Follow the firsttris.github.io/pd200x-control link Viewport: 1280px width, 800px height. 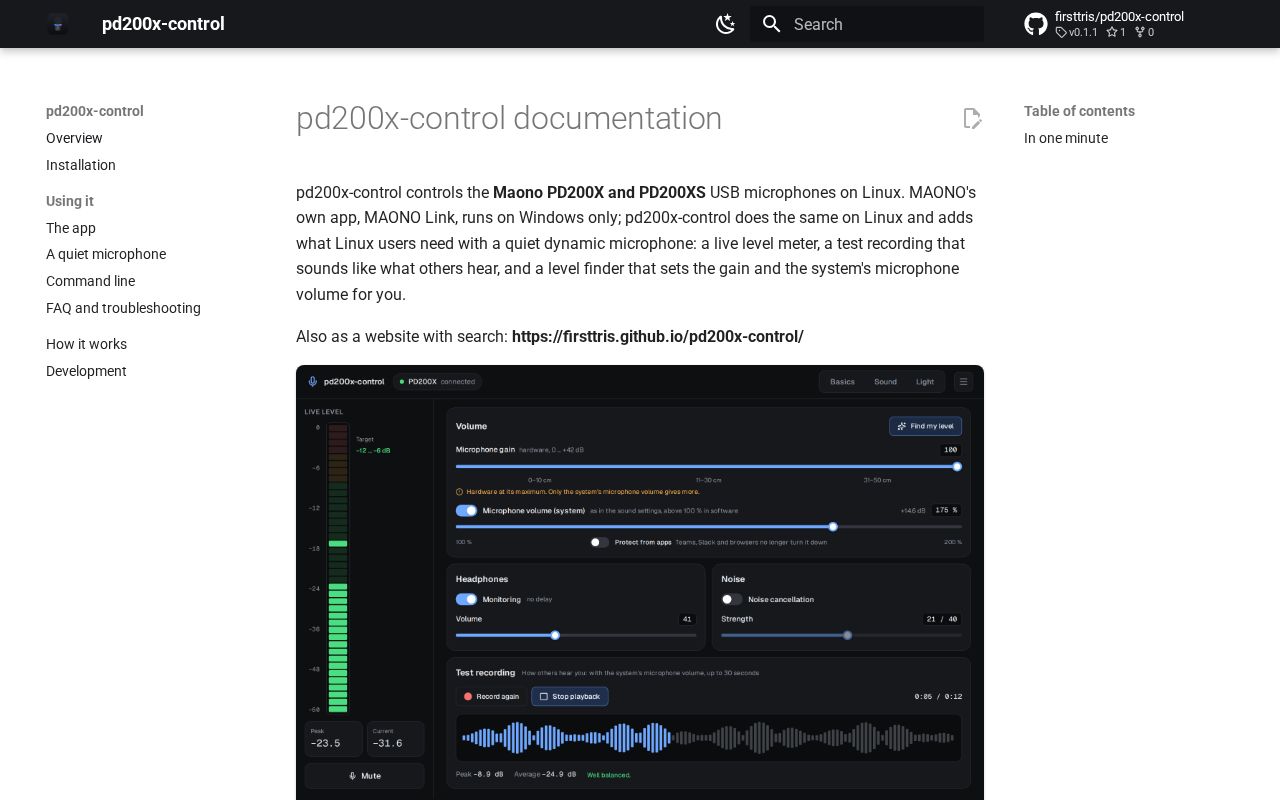tap(658, 336)
